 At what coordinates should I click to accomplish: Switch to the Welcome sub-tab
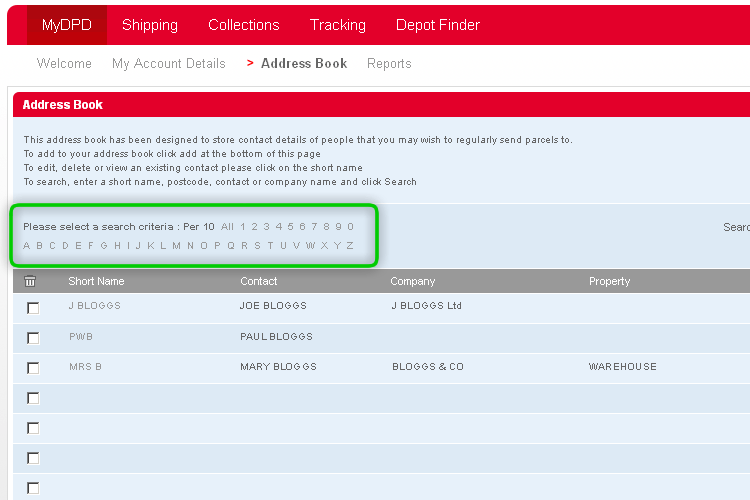tap(64, 63)
